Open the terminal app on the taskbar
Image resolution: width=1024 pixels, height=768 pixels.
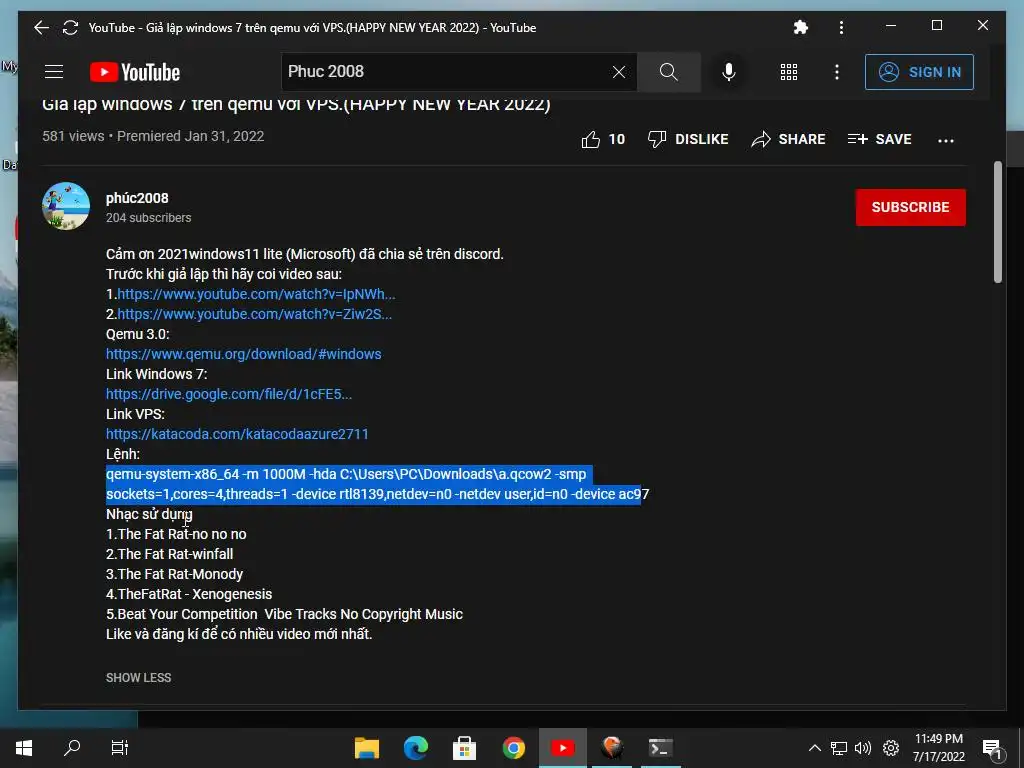pos(660,748)
